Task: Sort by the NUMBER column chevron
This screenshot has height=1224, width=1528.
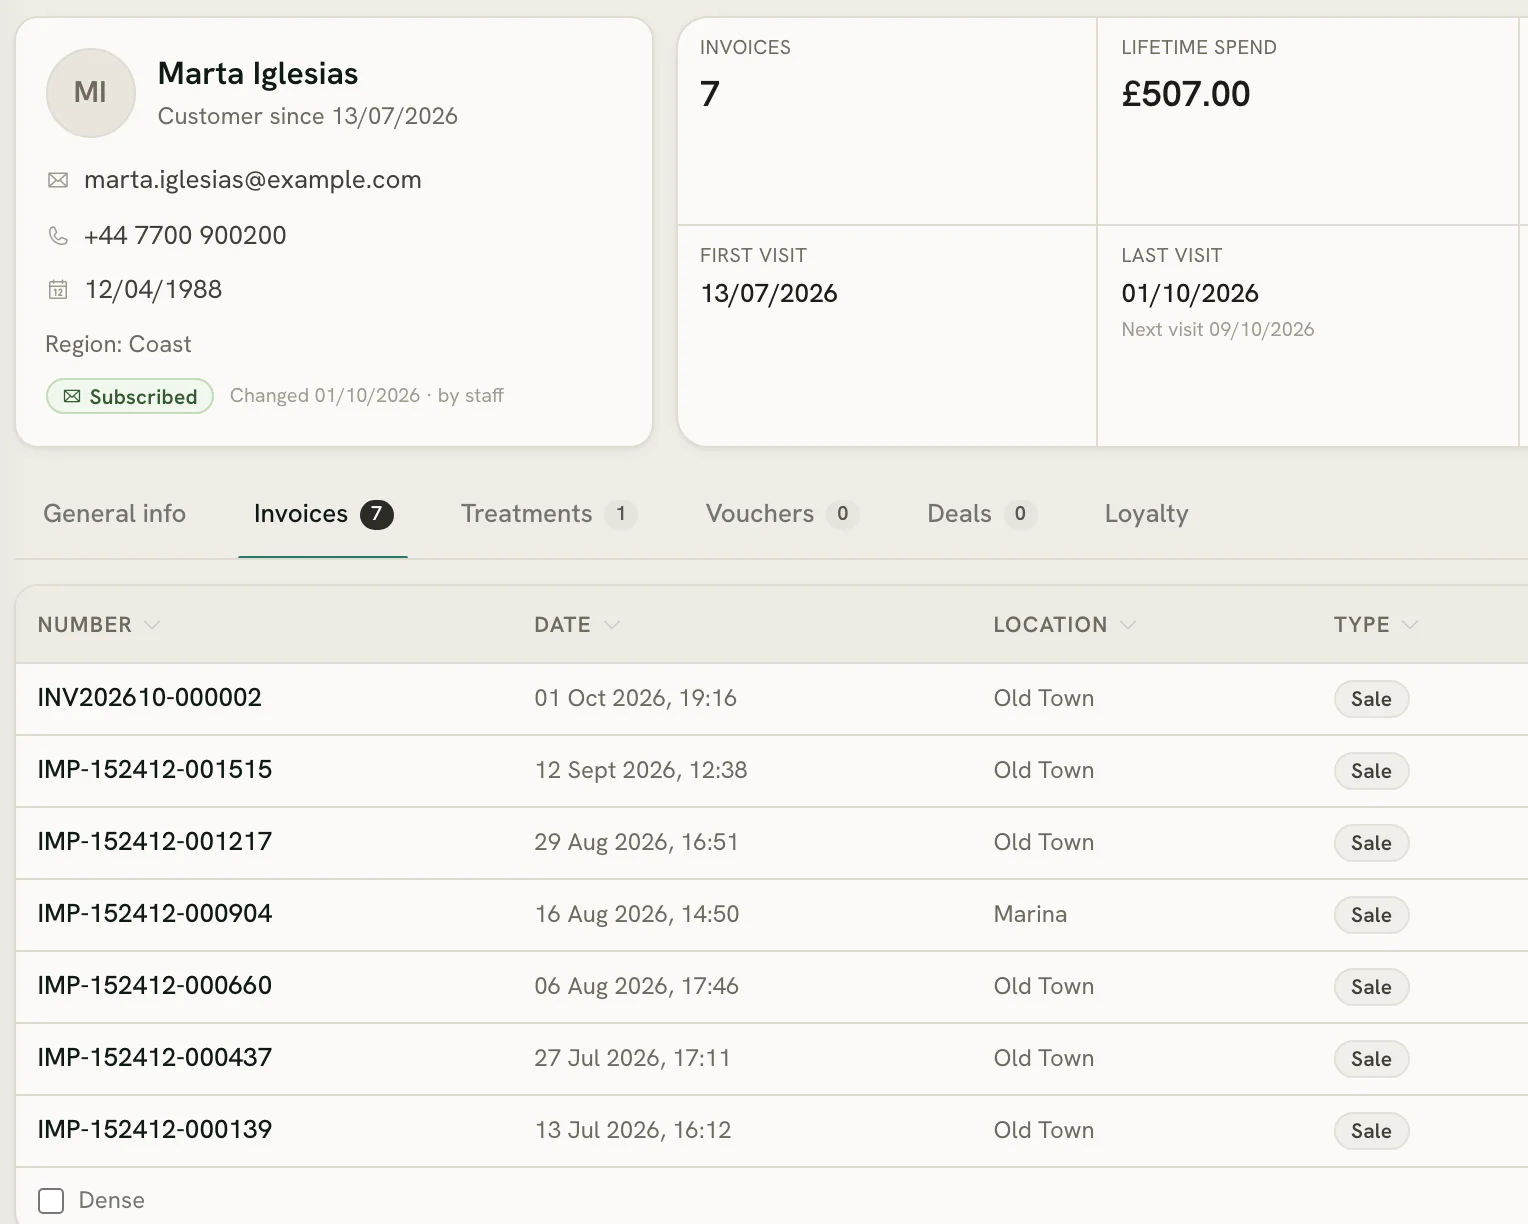Action: tap(152, 625)
